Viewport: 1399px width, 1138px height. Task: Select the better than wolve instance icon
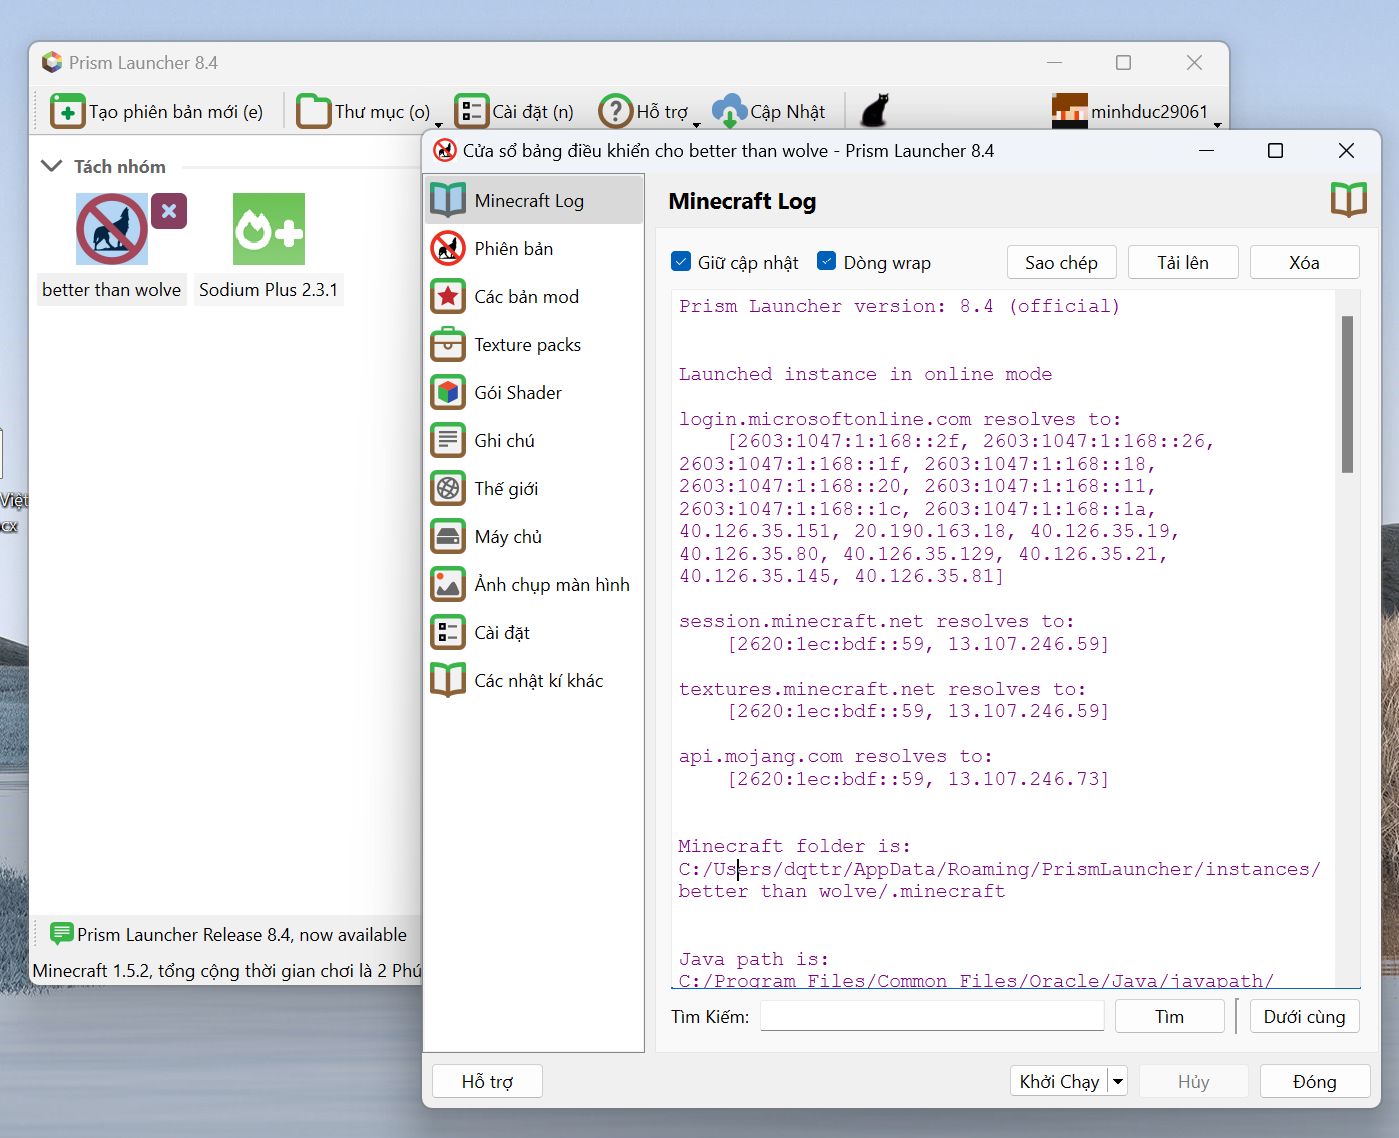112,229
